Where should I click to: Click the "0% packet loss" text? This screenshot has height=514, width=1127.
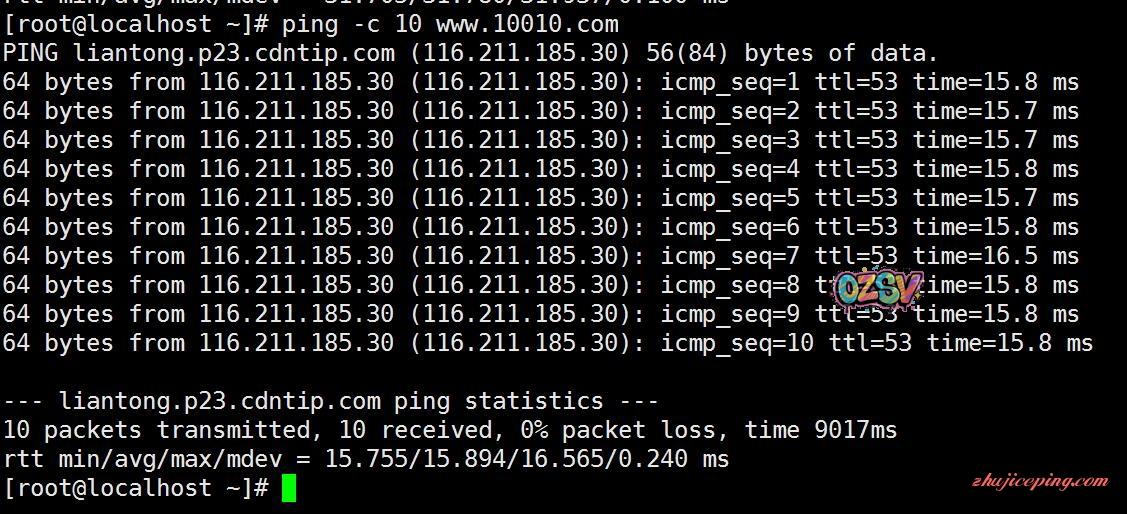coord(618,430)
